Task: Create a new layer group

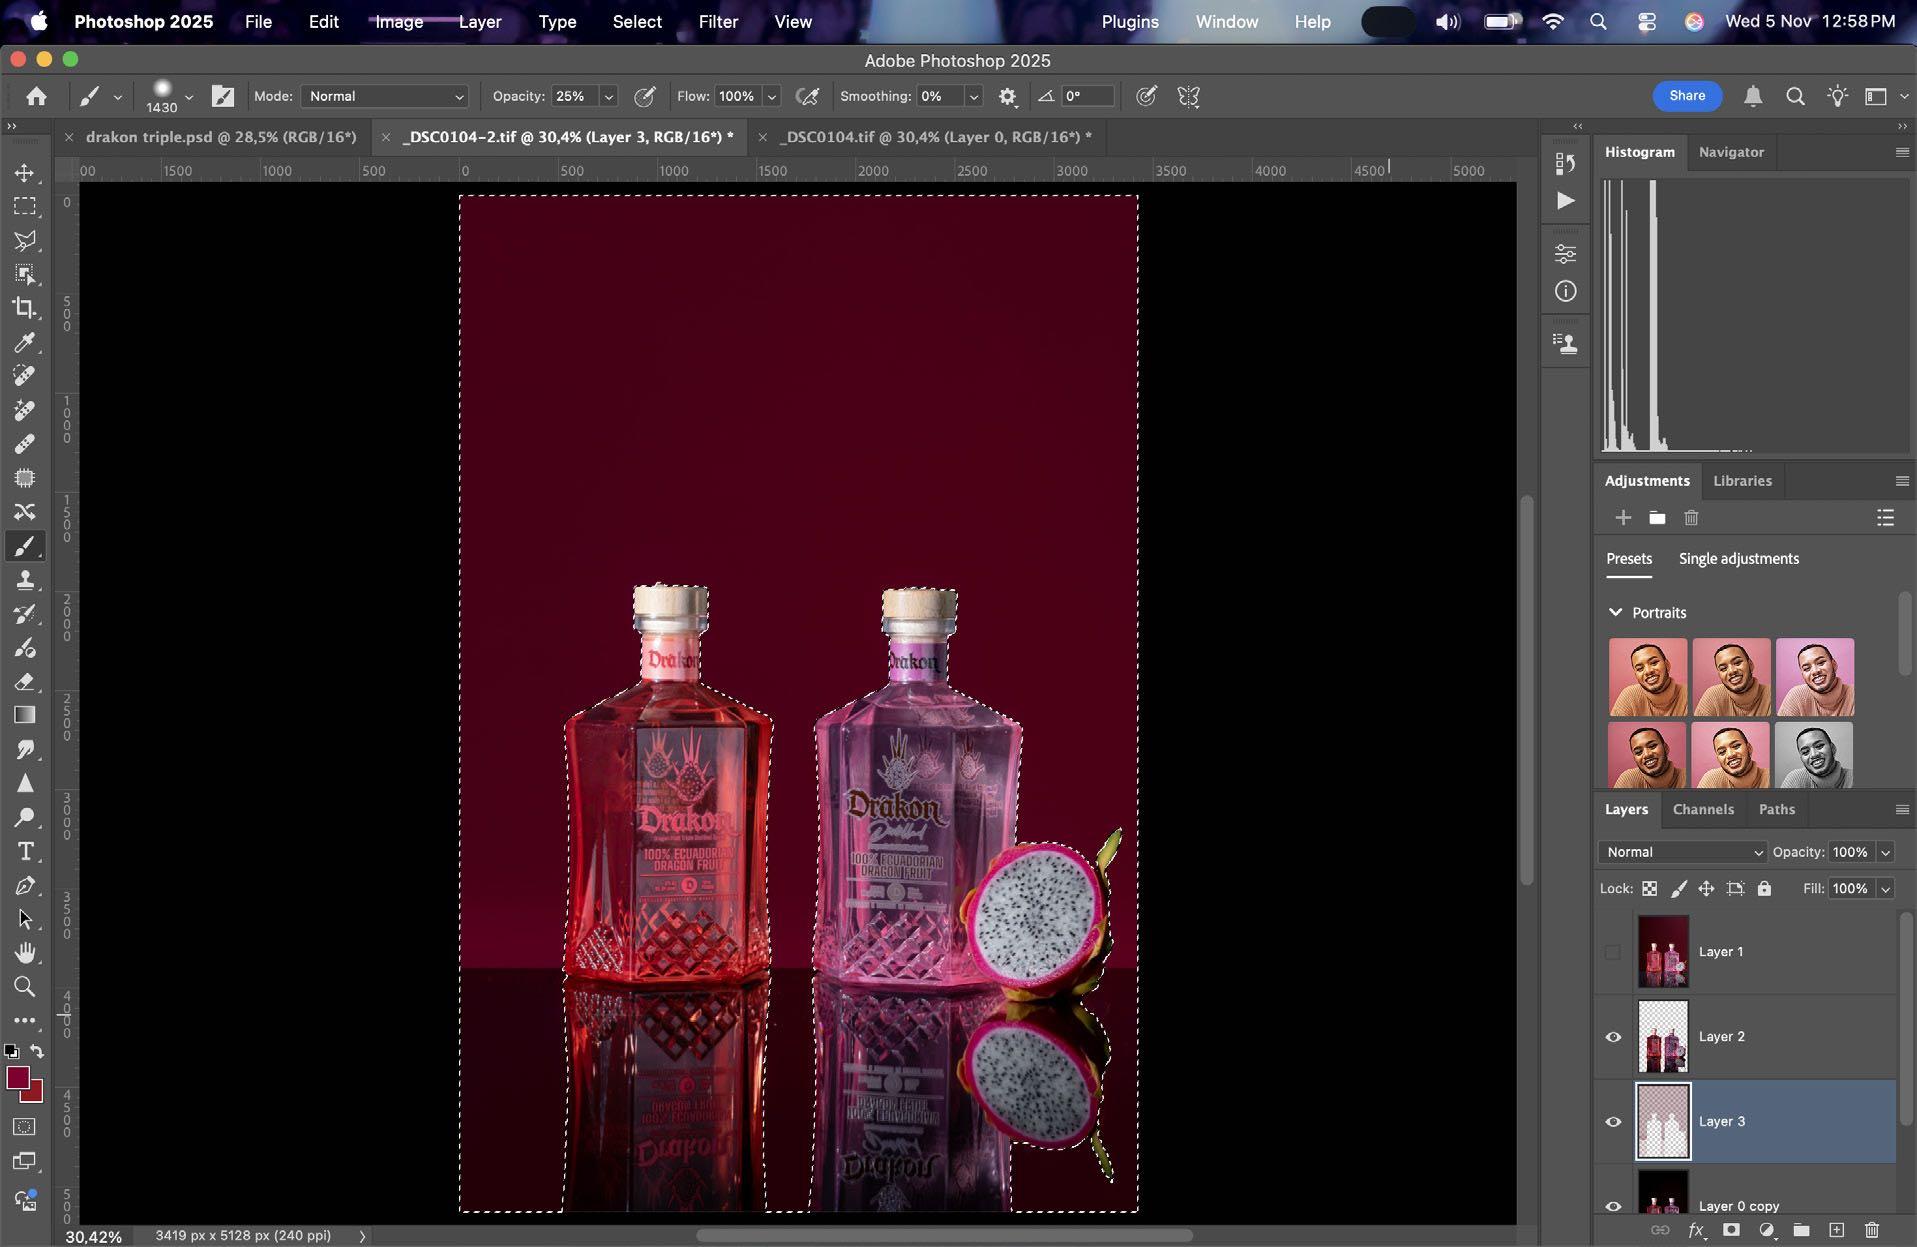Action: pyautogui.click(x=1801, y=1230)
